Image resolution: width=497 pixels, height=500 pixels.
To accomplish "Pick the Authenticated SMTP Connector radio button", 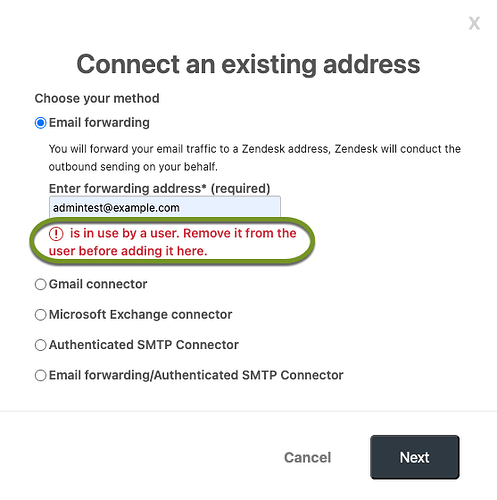I will click(x=41, y=345).
